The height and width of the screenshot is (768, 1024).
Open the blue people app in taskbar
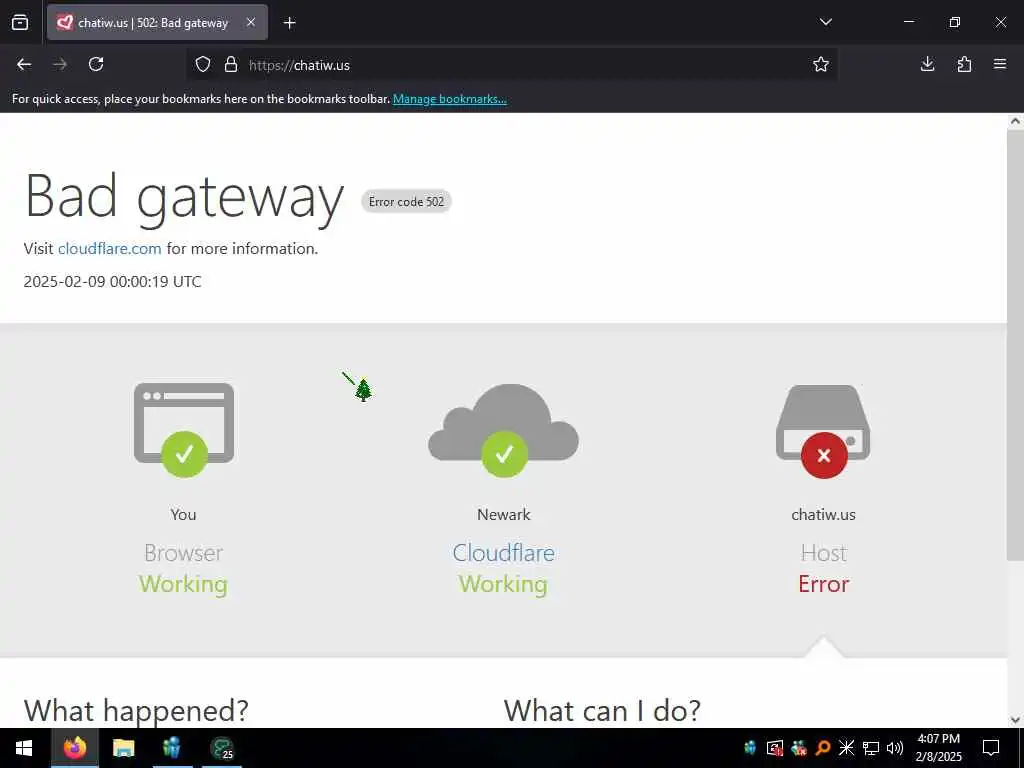coord(172,748)
